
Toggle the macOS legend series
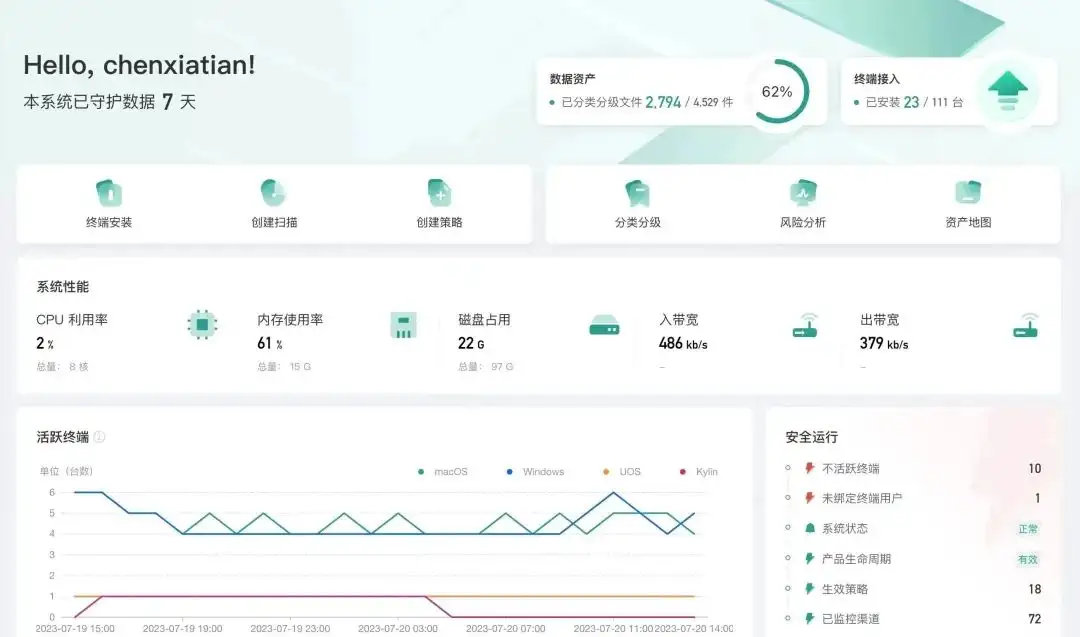[443, 472]
